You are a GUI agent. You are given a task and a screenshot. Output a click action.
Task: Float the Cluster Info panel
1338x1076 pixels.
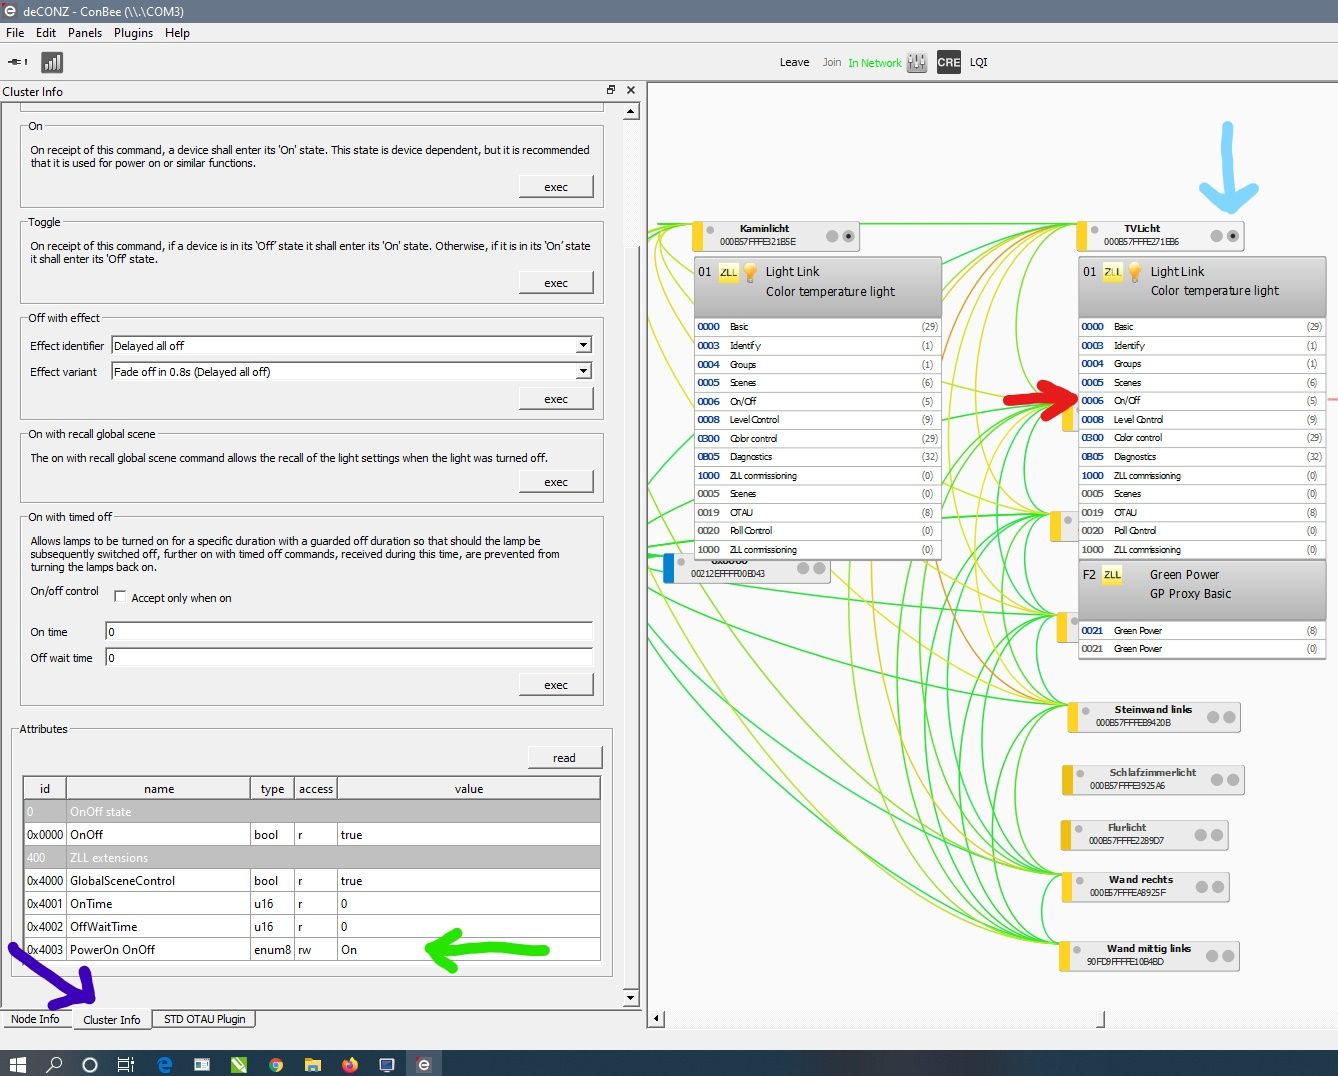pos(611,90)
